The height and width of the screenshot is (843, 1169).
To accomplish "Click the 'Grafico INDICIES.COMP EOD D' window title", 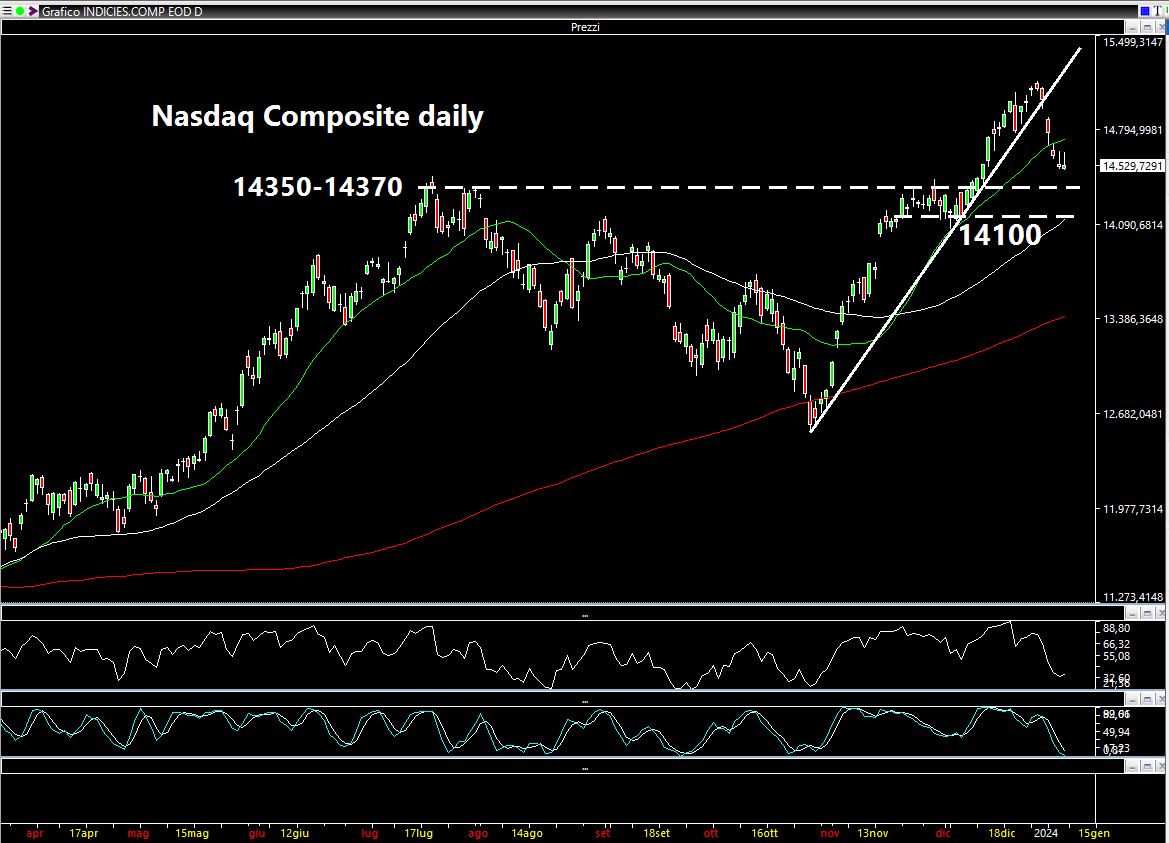I will (x=122, y=11).
